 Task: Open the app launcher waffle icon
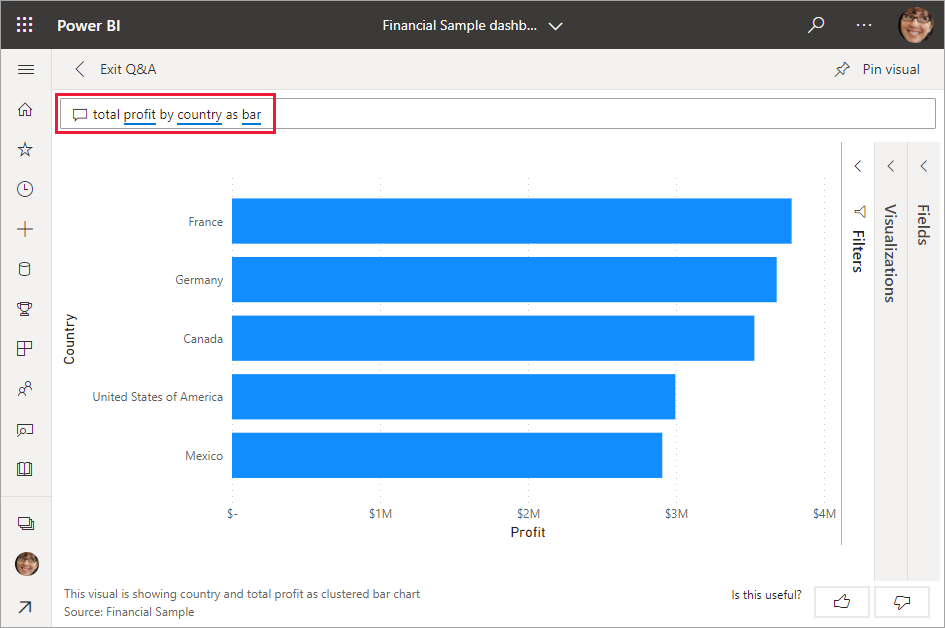coord(25,25)
